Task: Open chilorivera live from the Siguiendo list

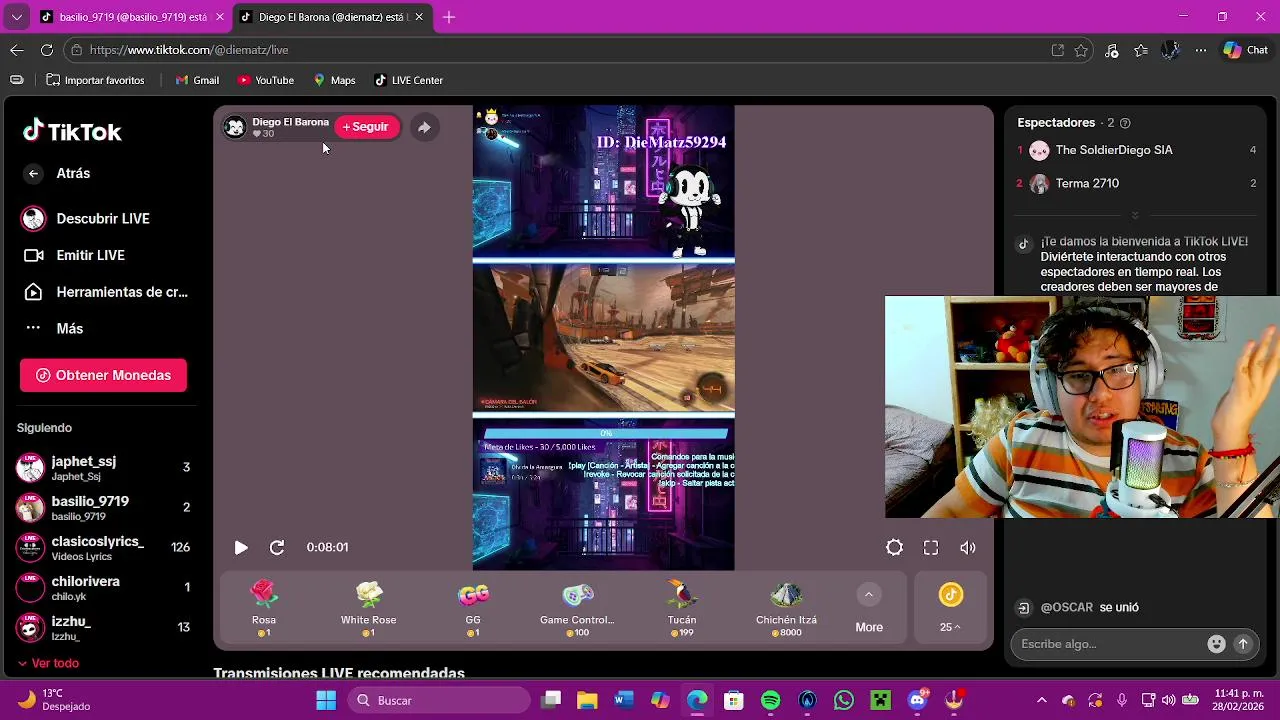Action: pyautogui.click(x=103, y=587)
